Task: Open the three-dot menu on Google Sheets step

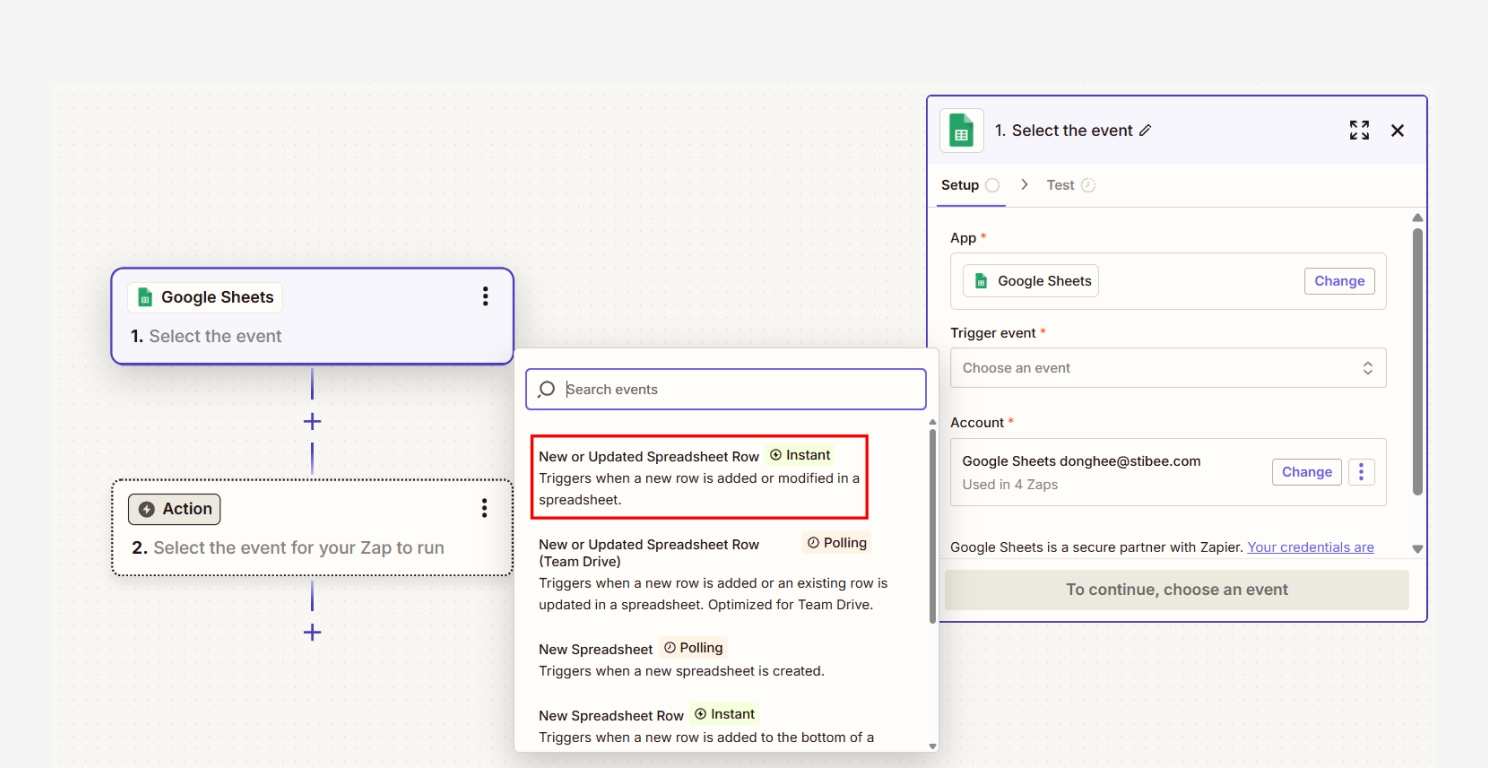Action: [x=485, y=296]
